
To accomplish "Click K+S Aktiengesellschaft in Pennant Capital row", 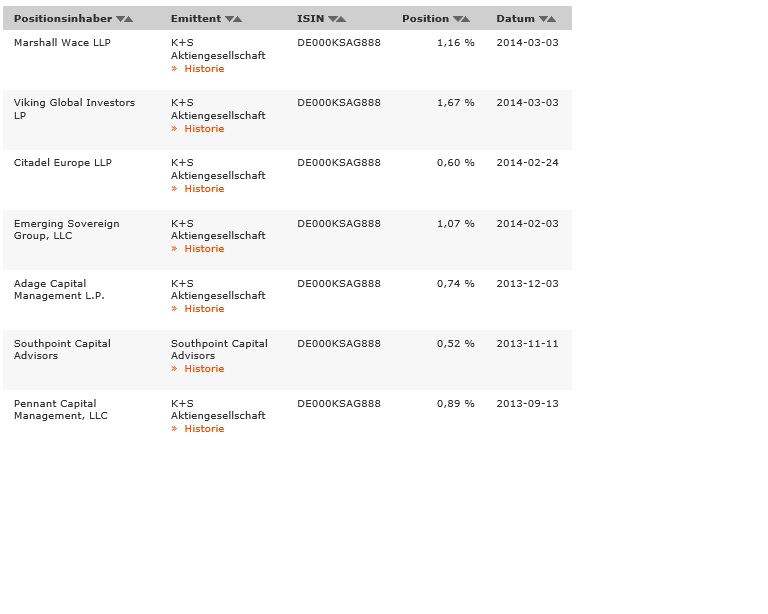I will tap(218, 409).
